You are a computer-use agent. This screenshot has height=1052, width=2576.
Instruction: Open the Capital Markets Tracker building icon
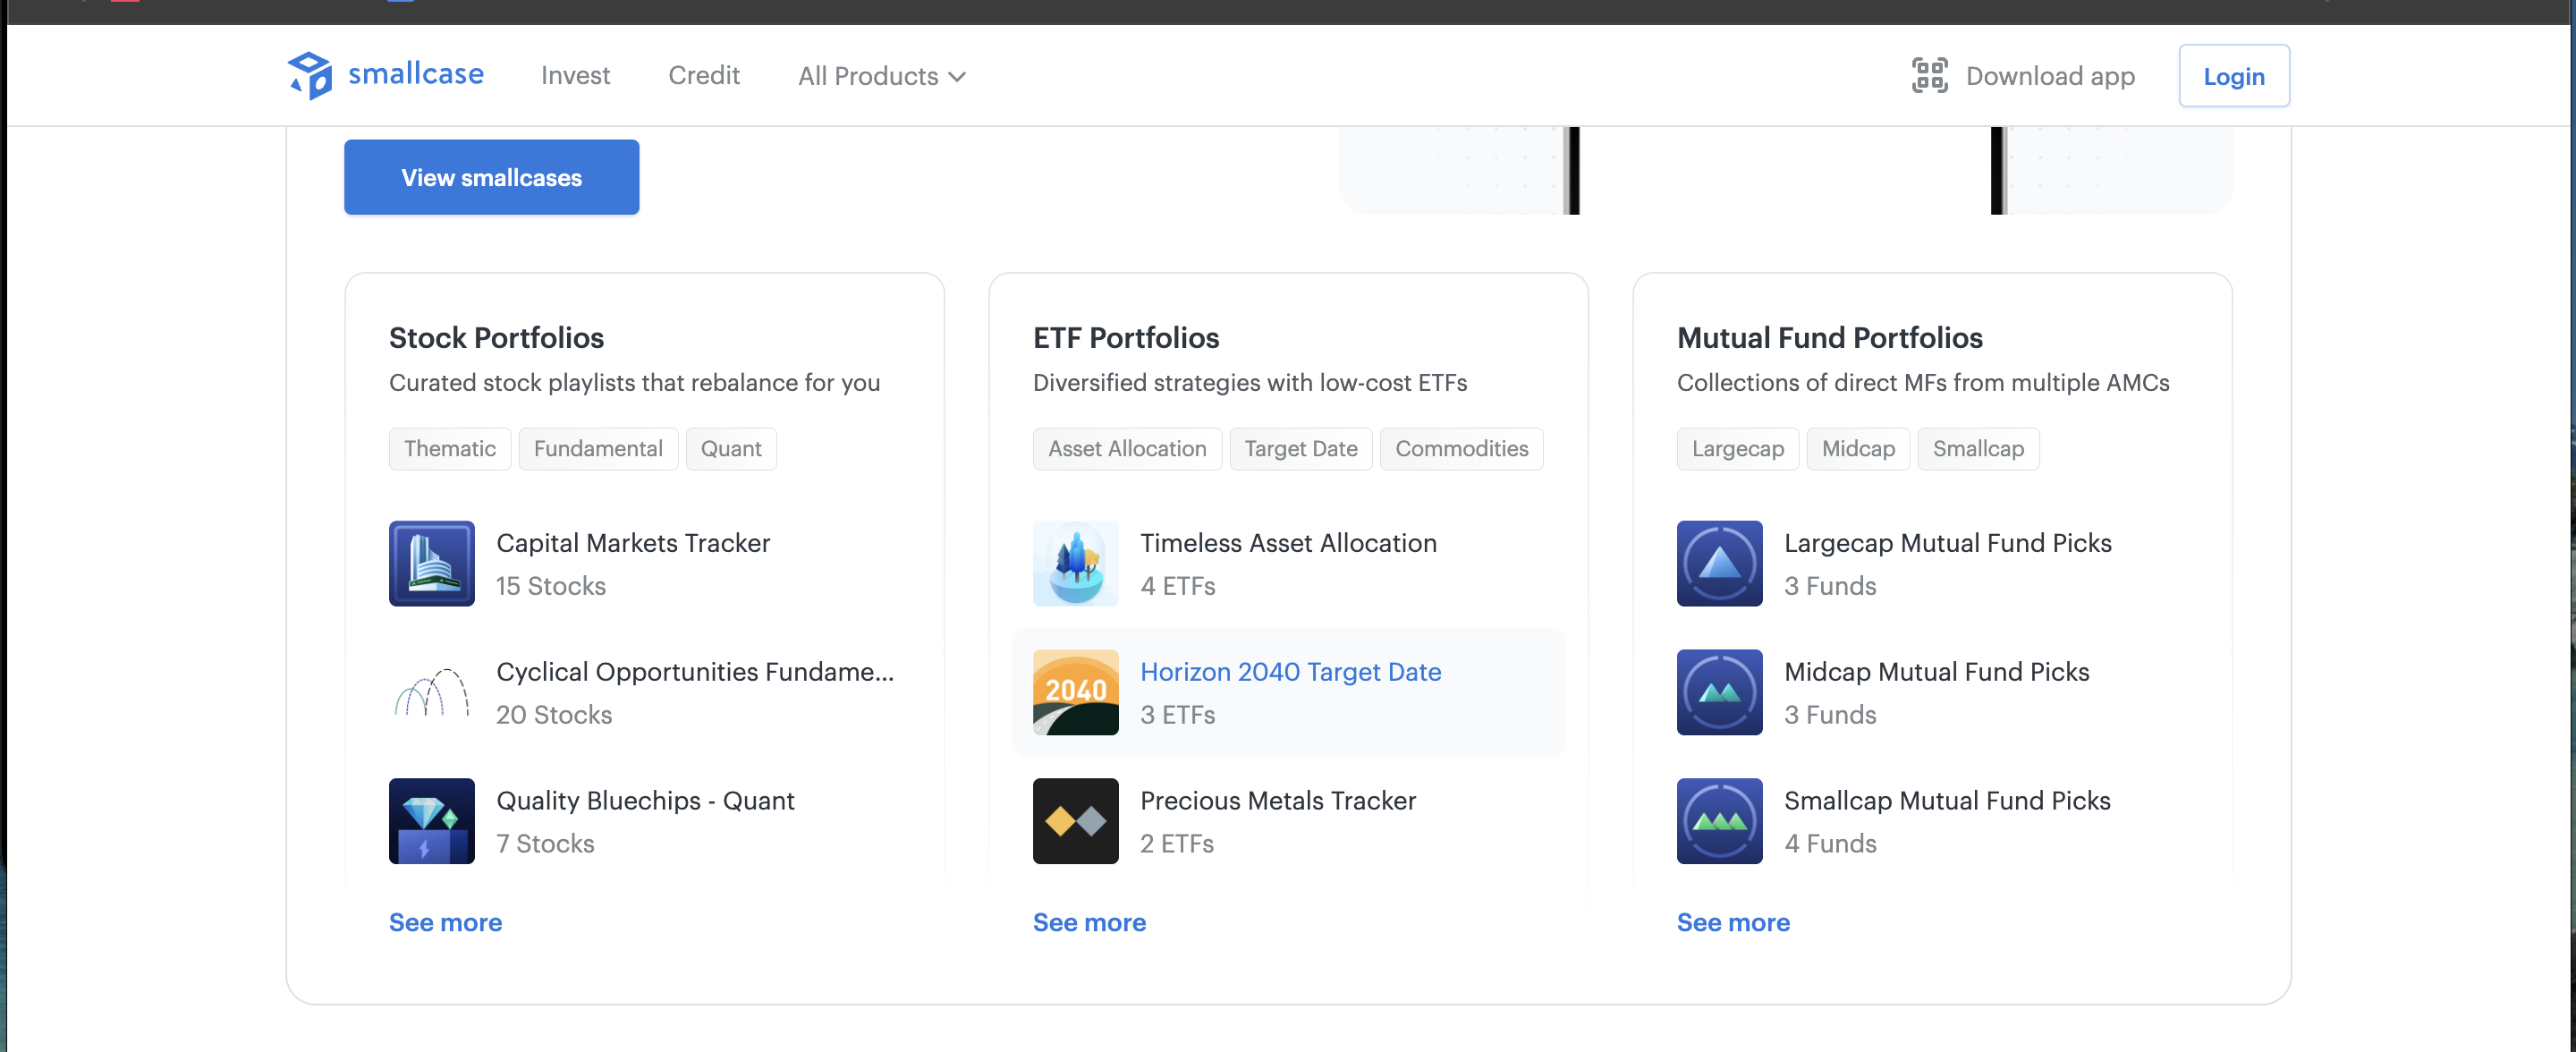pyautogui.click(x=431, y=563)
